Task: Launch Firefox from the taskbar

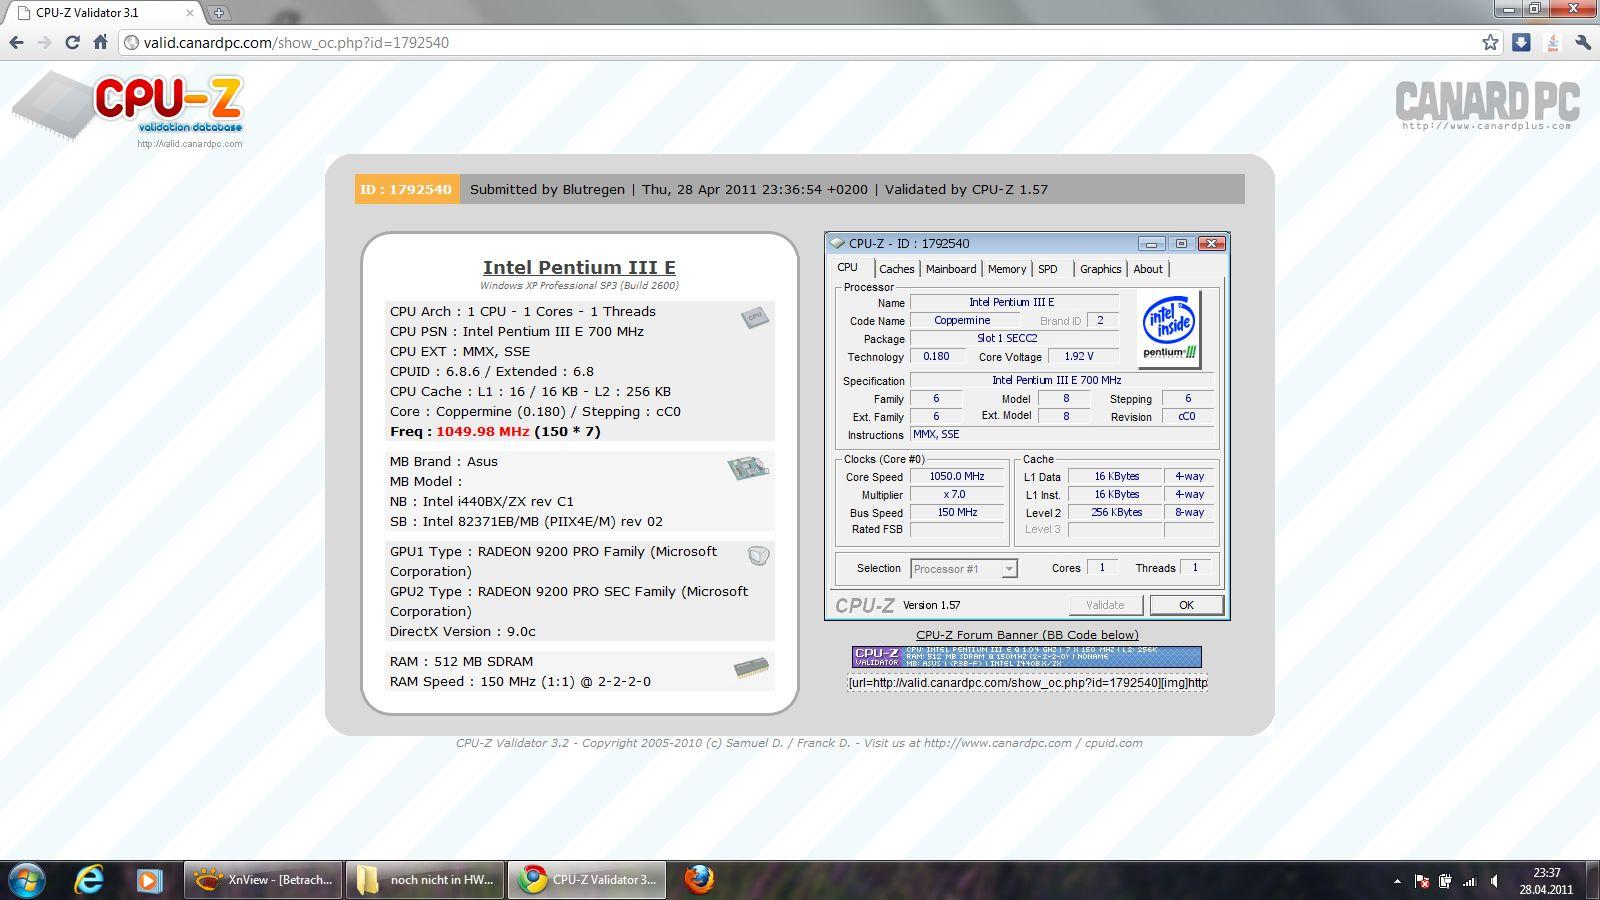Action: click(699, 880)
